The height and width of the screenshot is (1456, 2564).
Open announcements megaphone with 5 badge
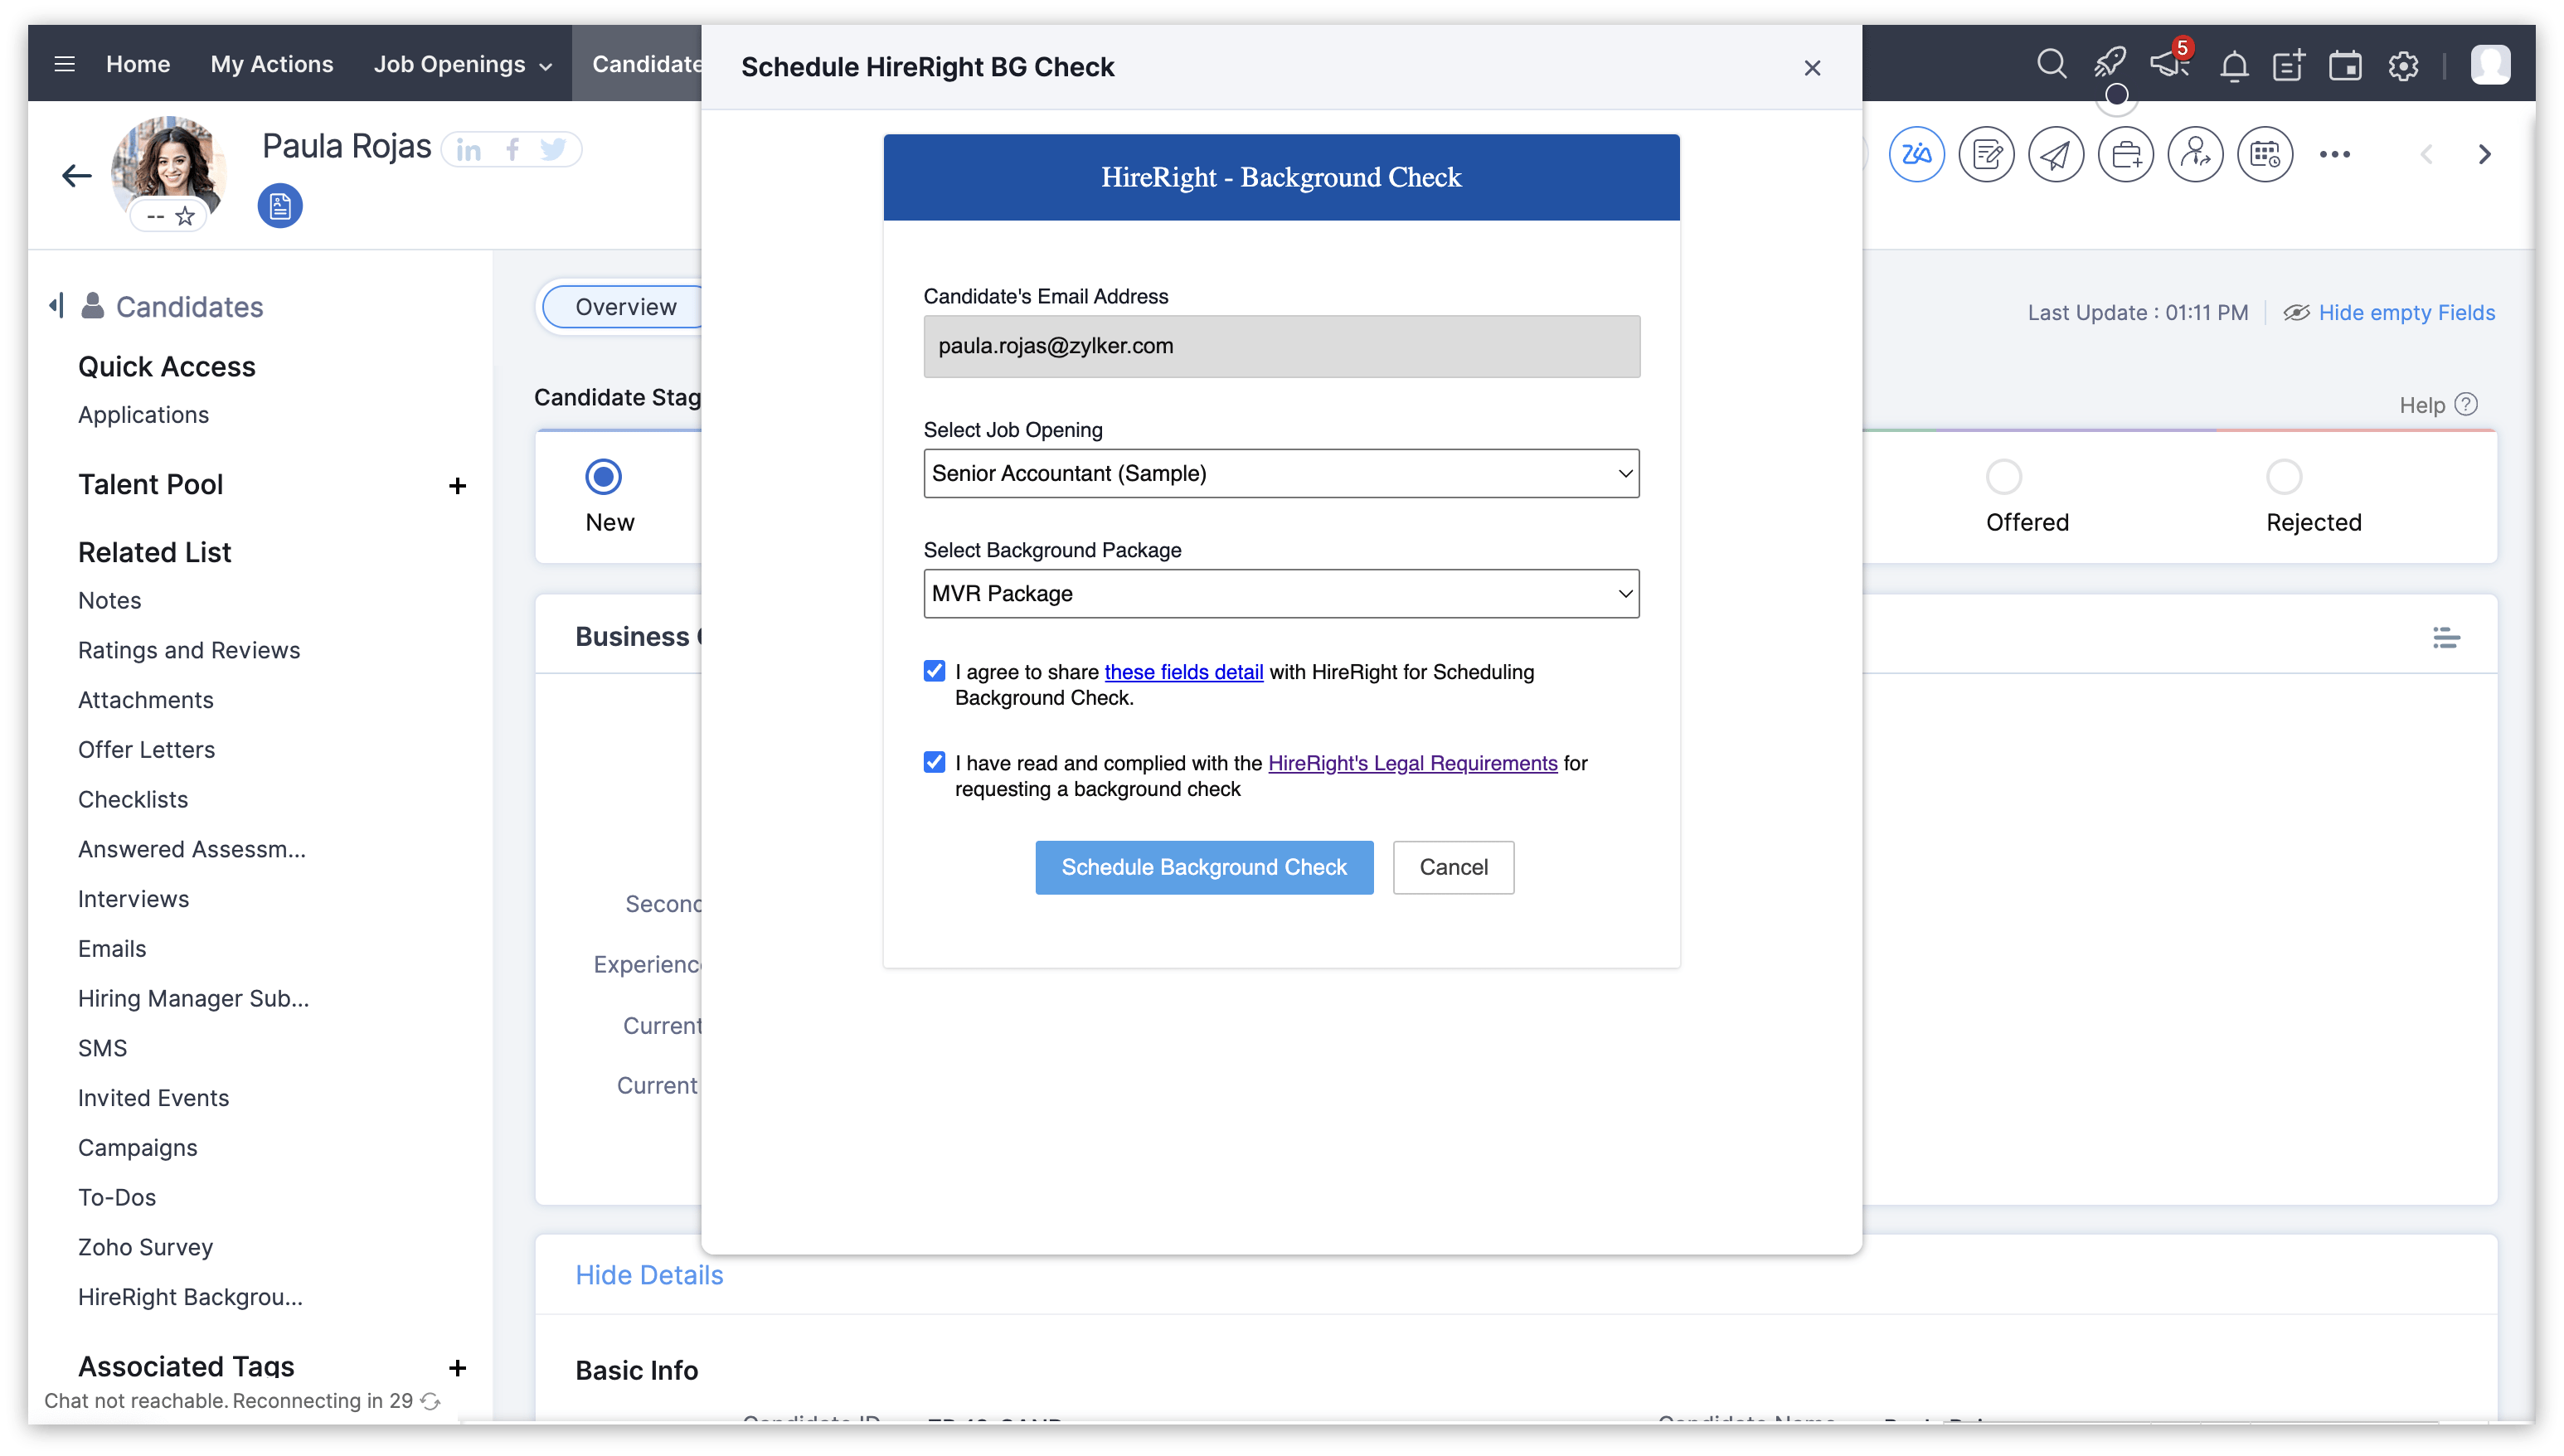[2171, 62]
